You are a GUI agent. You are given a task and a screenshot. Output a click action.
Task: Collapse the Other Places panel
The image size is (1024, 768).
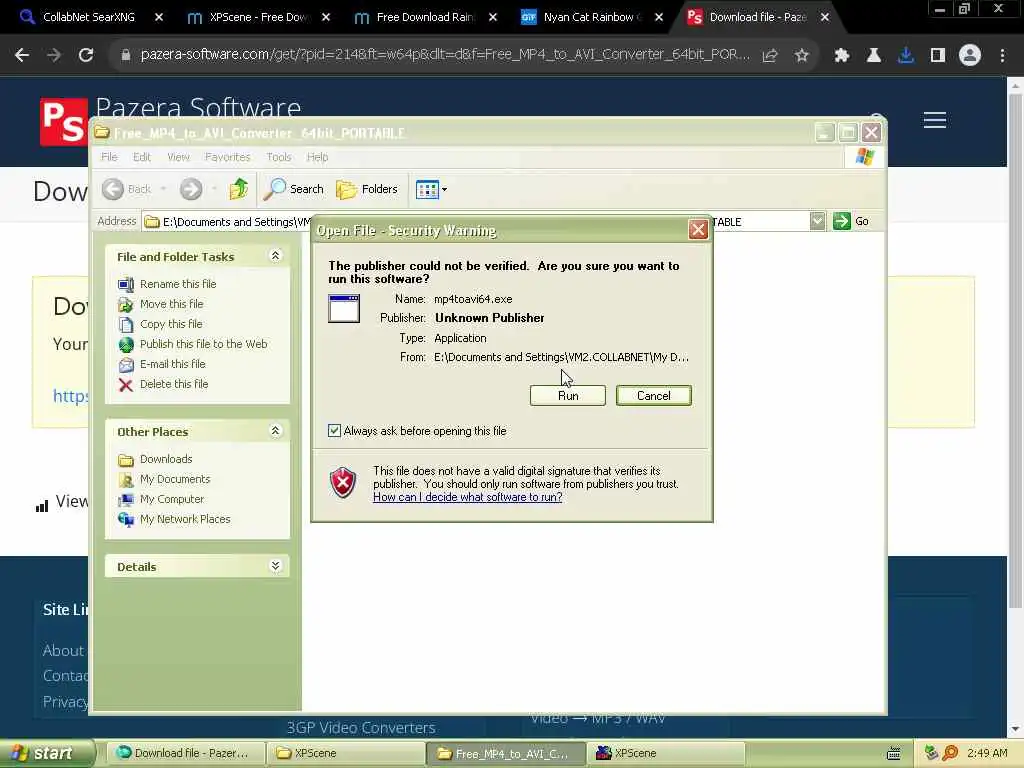(276, 431)
